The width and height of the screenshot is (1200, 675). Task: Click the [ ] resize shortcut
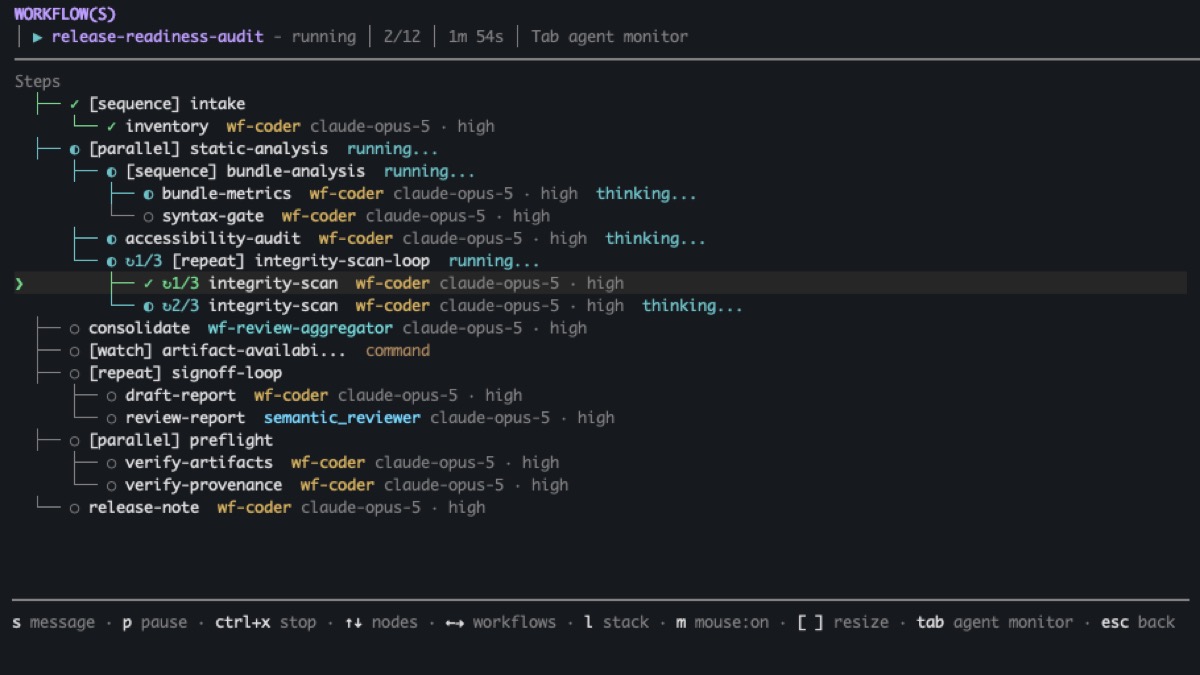[843, 622]
